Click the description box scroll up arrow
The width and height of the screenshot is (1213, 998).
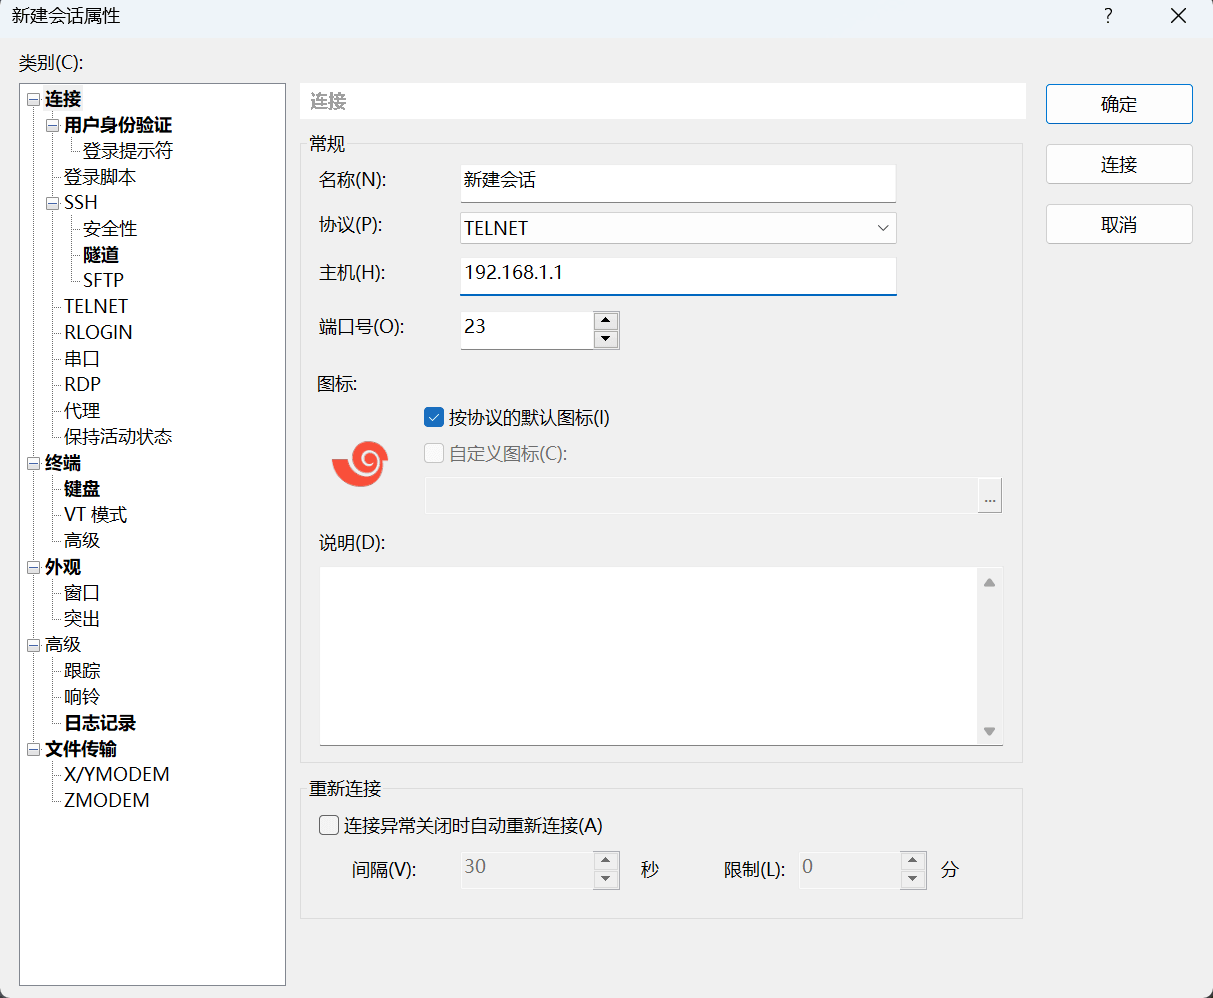pos(989,583)
